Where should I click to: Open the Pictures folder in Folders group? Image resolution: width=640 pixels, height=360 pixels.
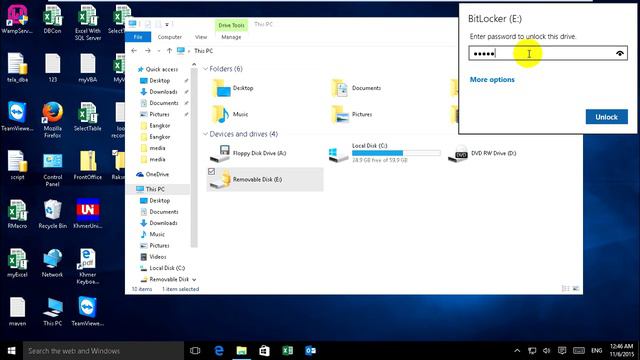(352, 115)
